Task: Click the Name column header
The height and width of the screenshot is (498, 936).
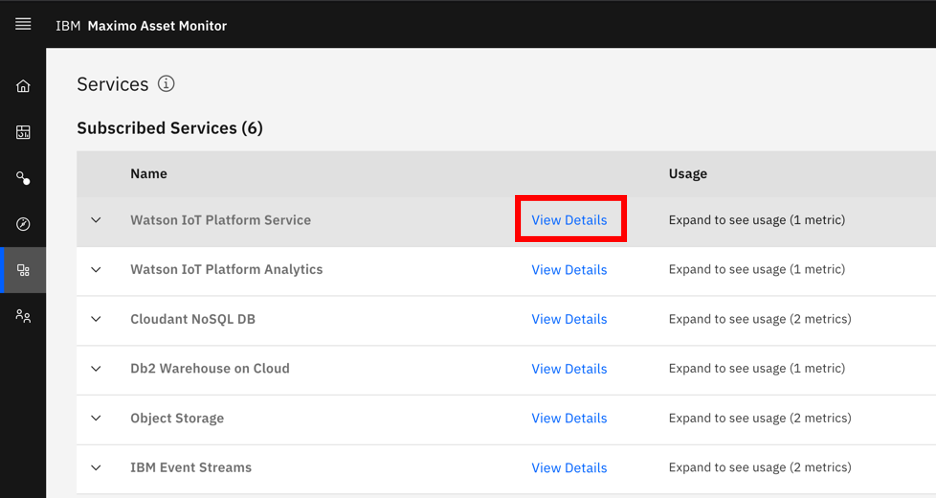Action: (149, 174)
